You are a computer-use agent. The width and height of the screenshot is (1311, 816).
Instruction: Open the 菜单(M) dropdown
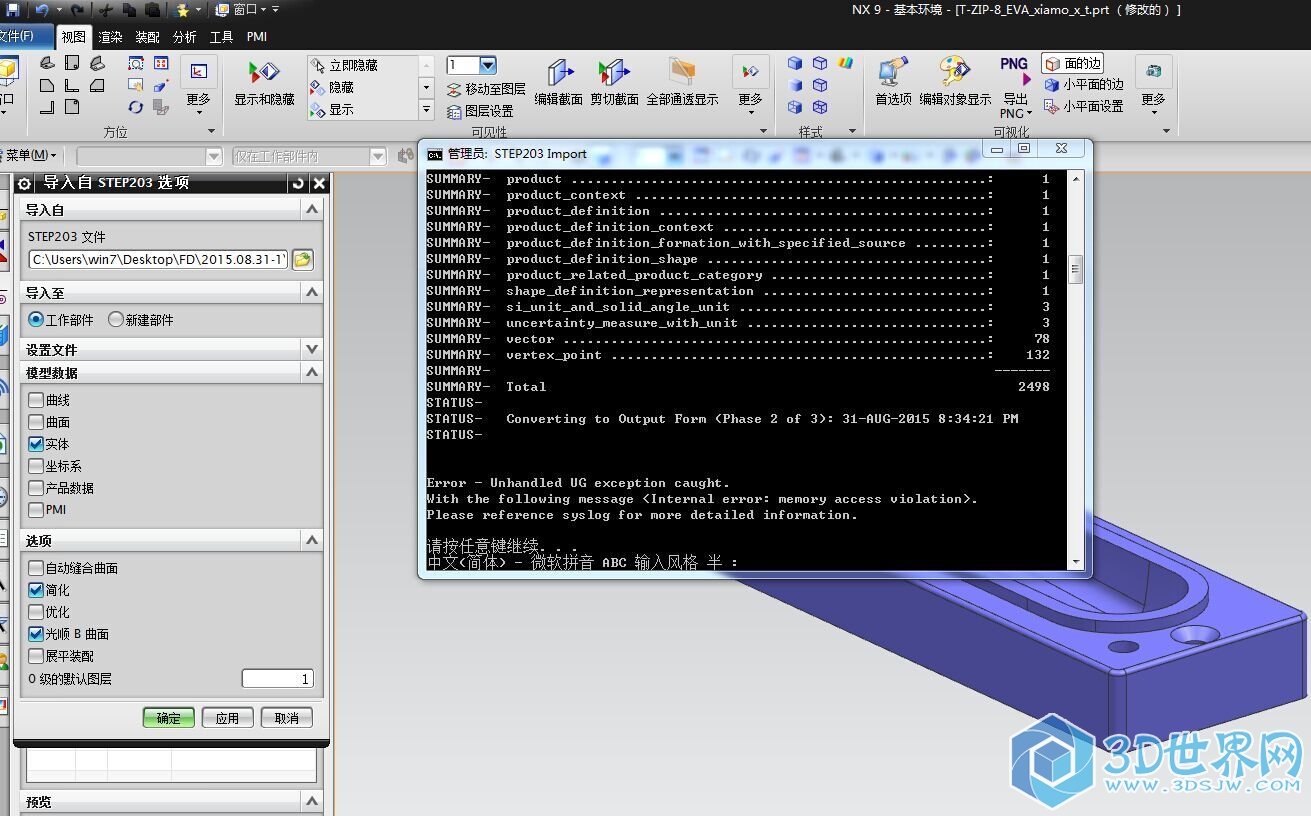30,155
